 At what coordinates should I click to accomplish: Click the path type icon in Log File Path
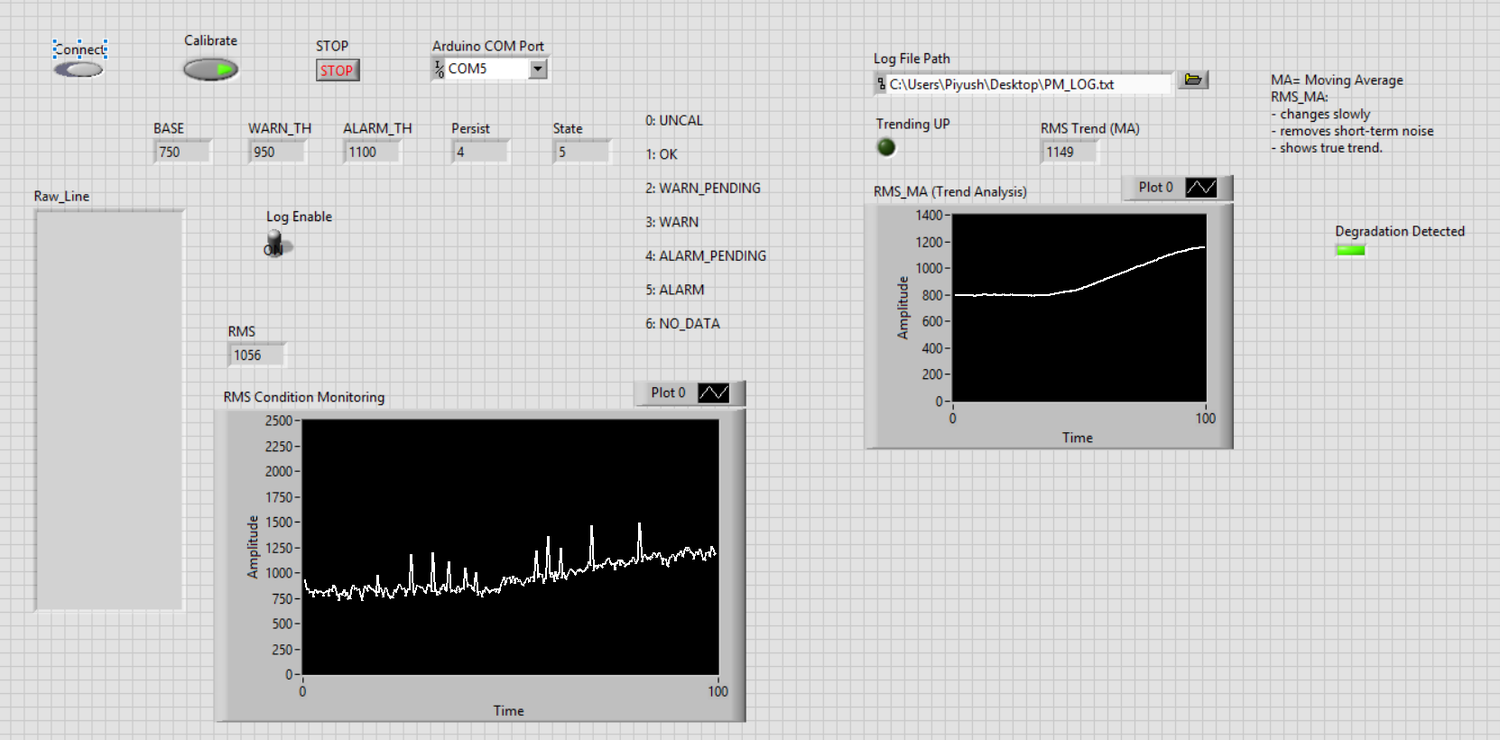pos(880,84)
